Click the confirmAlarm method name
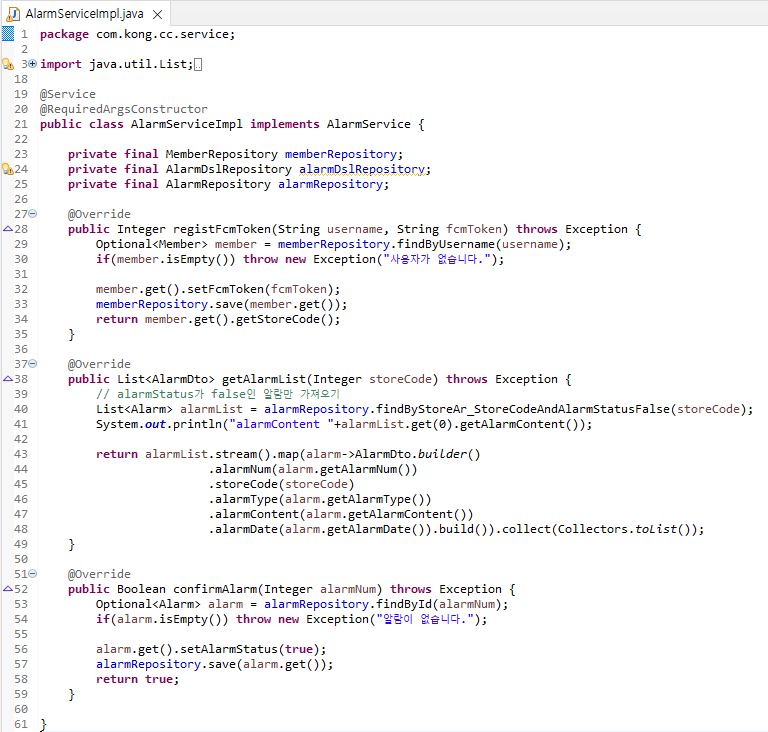 pyautogui.click(x=215, y=589)
